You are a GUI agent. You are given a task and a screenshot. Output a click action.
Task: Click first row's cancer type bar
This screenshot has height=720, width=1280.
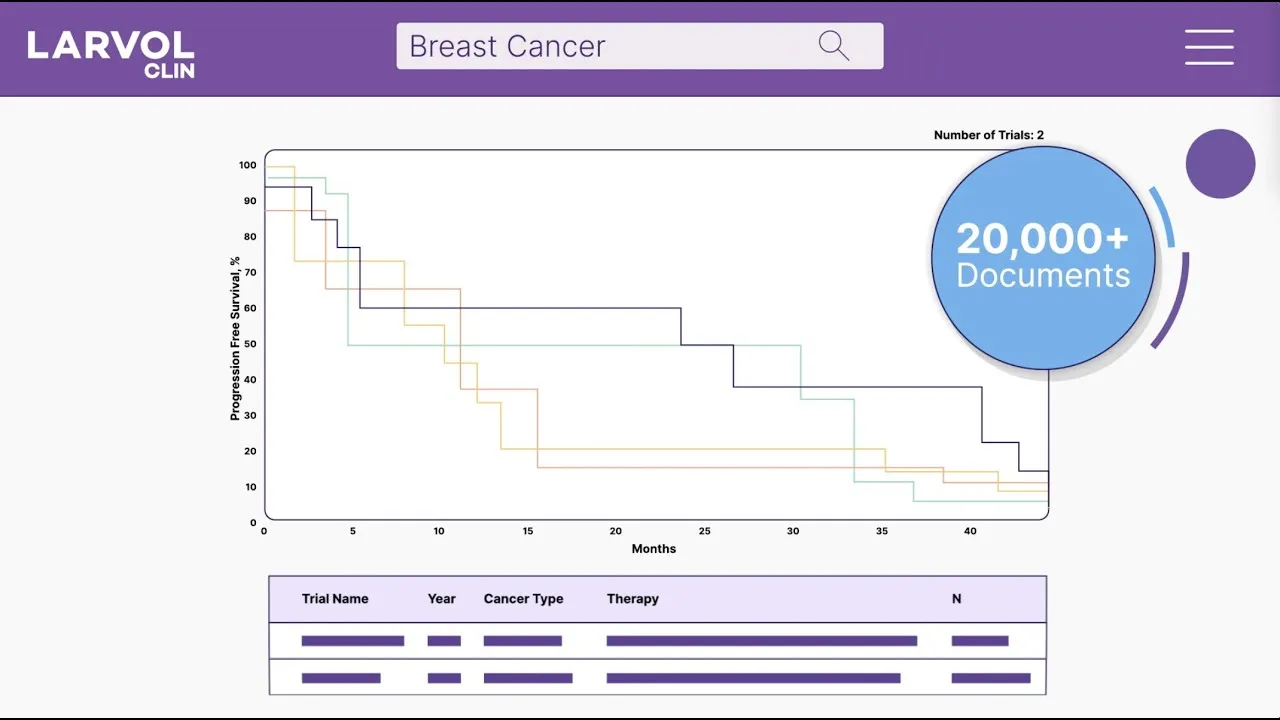tap(522, 641)
